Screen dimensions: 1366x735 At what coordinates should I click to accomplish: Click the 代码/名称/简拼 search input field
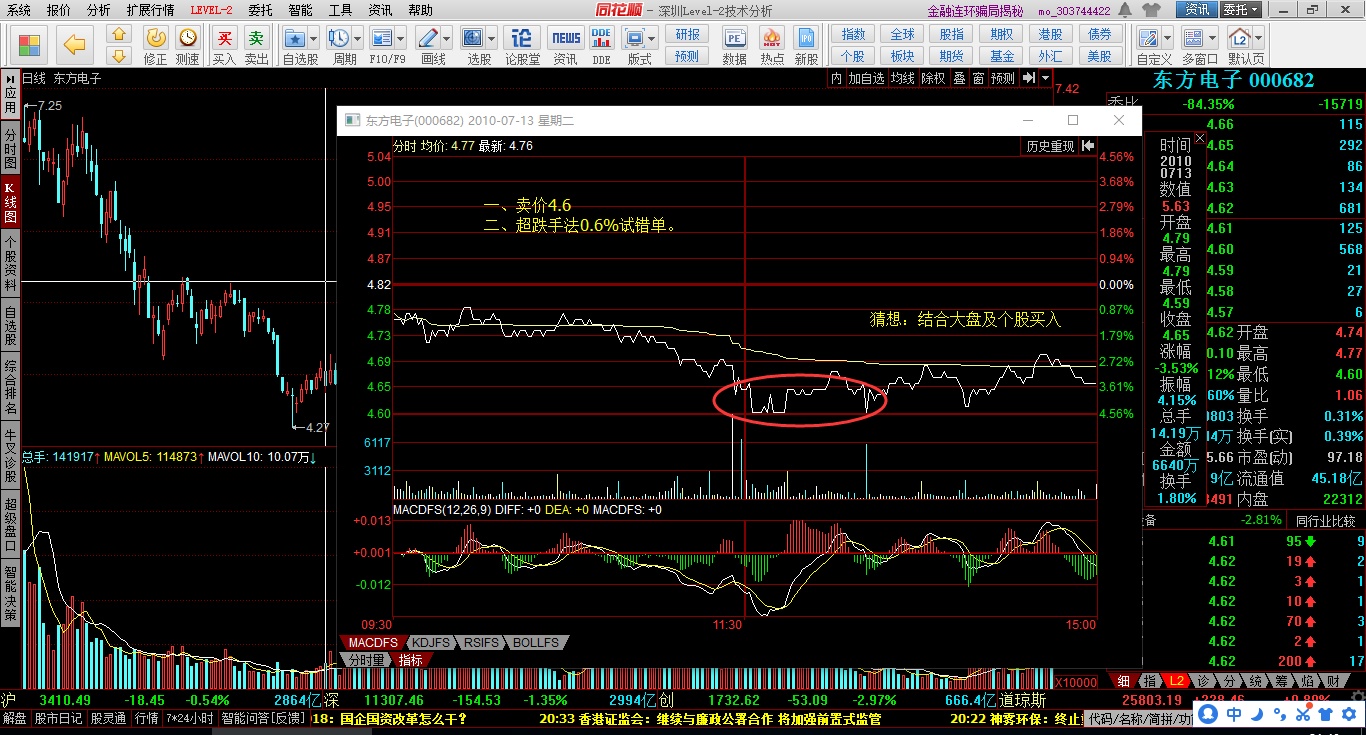(x=1140, y=718)
